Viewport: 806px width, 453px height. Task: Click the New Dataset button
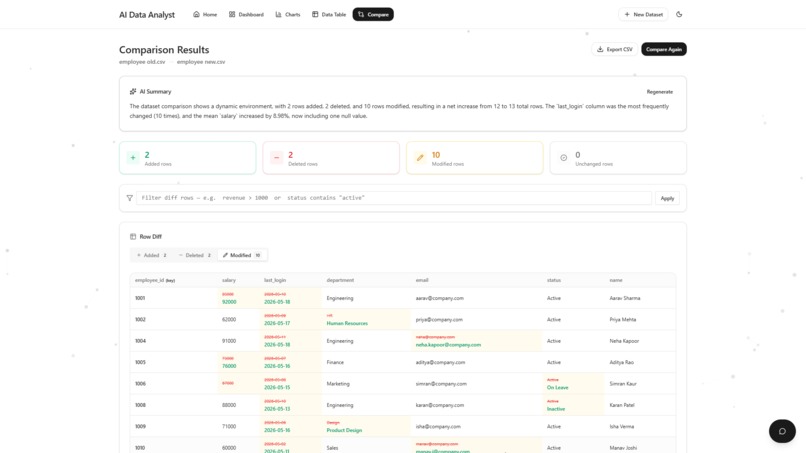point(643,14)
